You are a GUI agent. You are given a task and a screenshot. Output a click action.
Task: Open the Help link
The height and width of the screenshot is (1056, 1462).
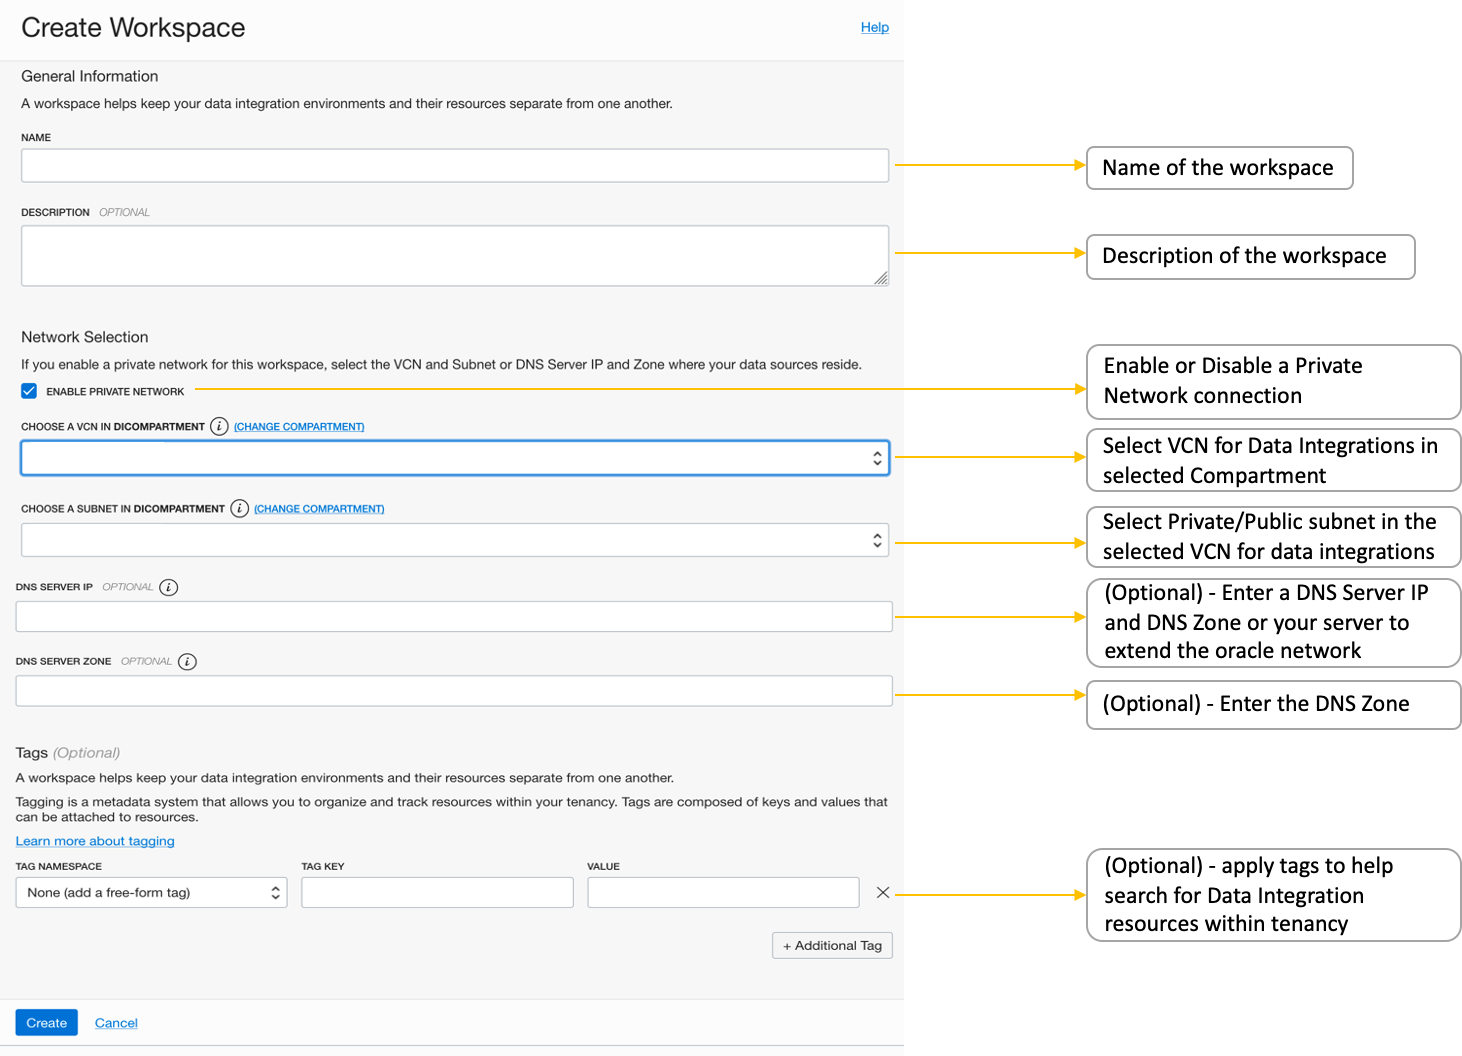coord(874,27)
